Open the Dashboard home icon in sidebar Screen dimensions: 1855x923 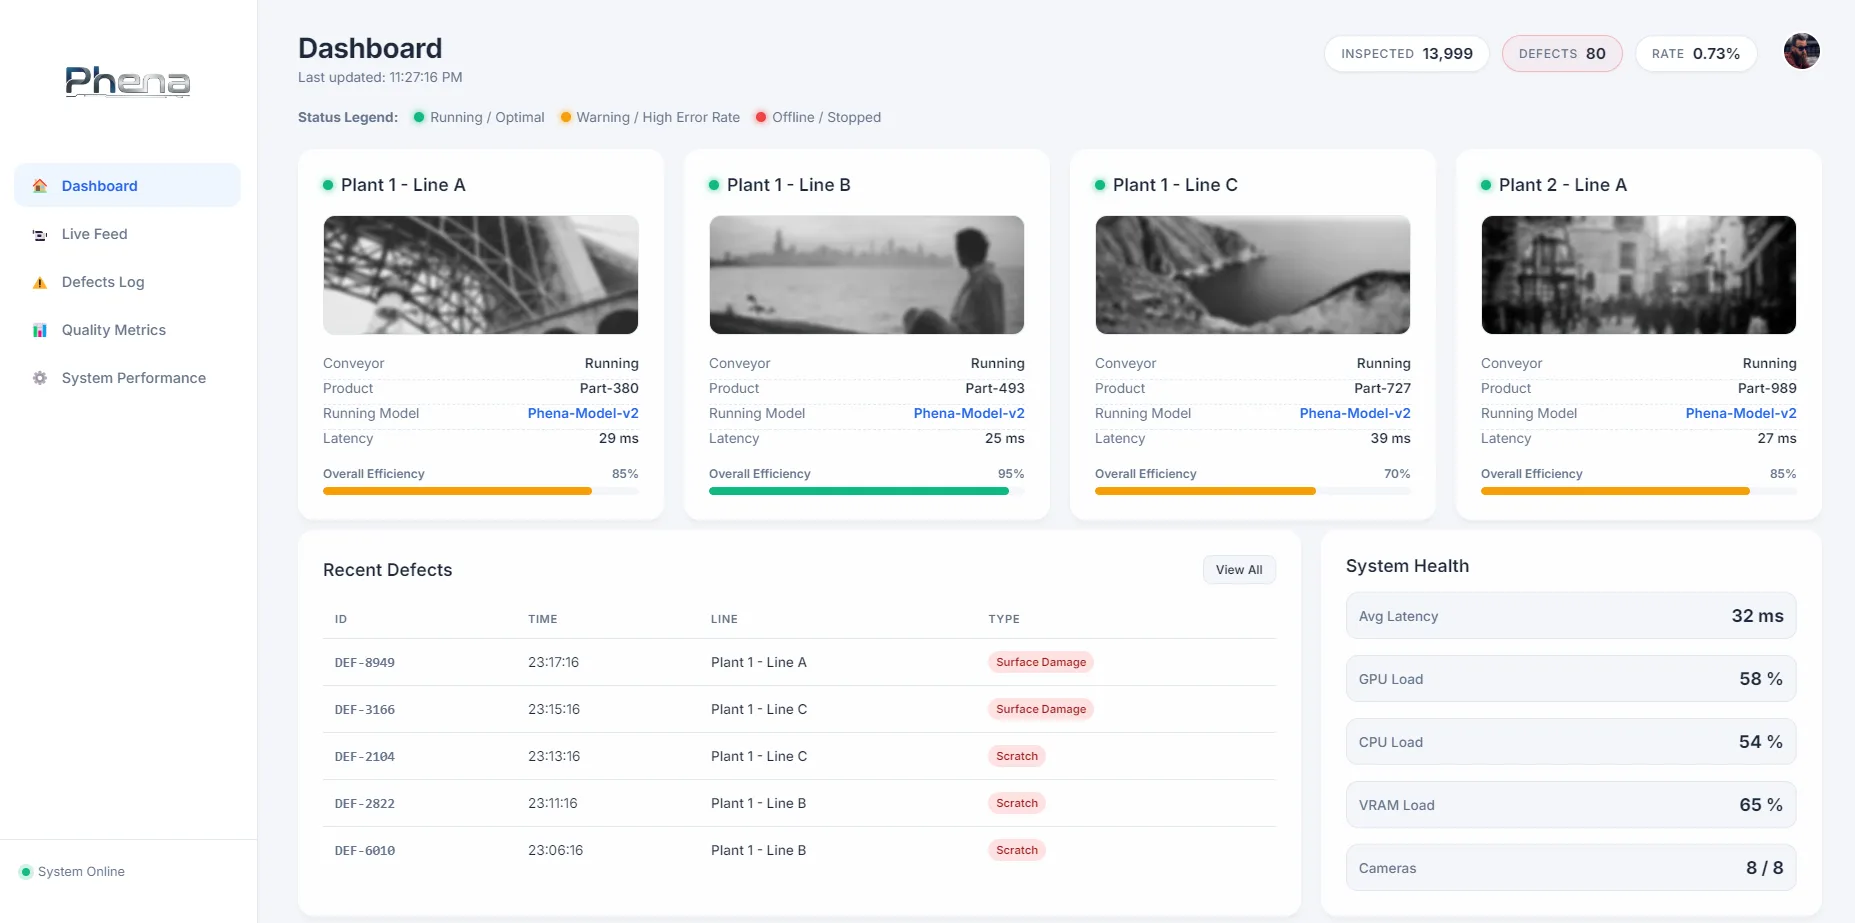click(x=39, y=186)
